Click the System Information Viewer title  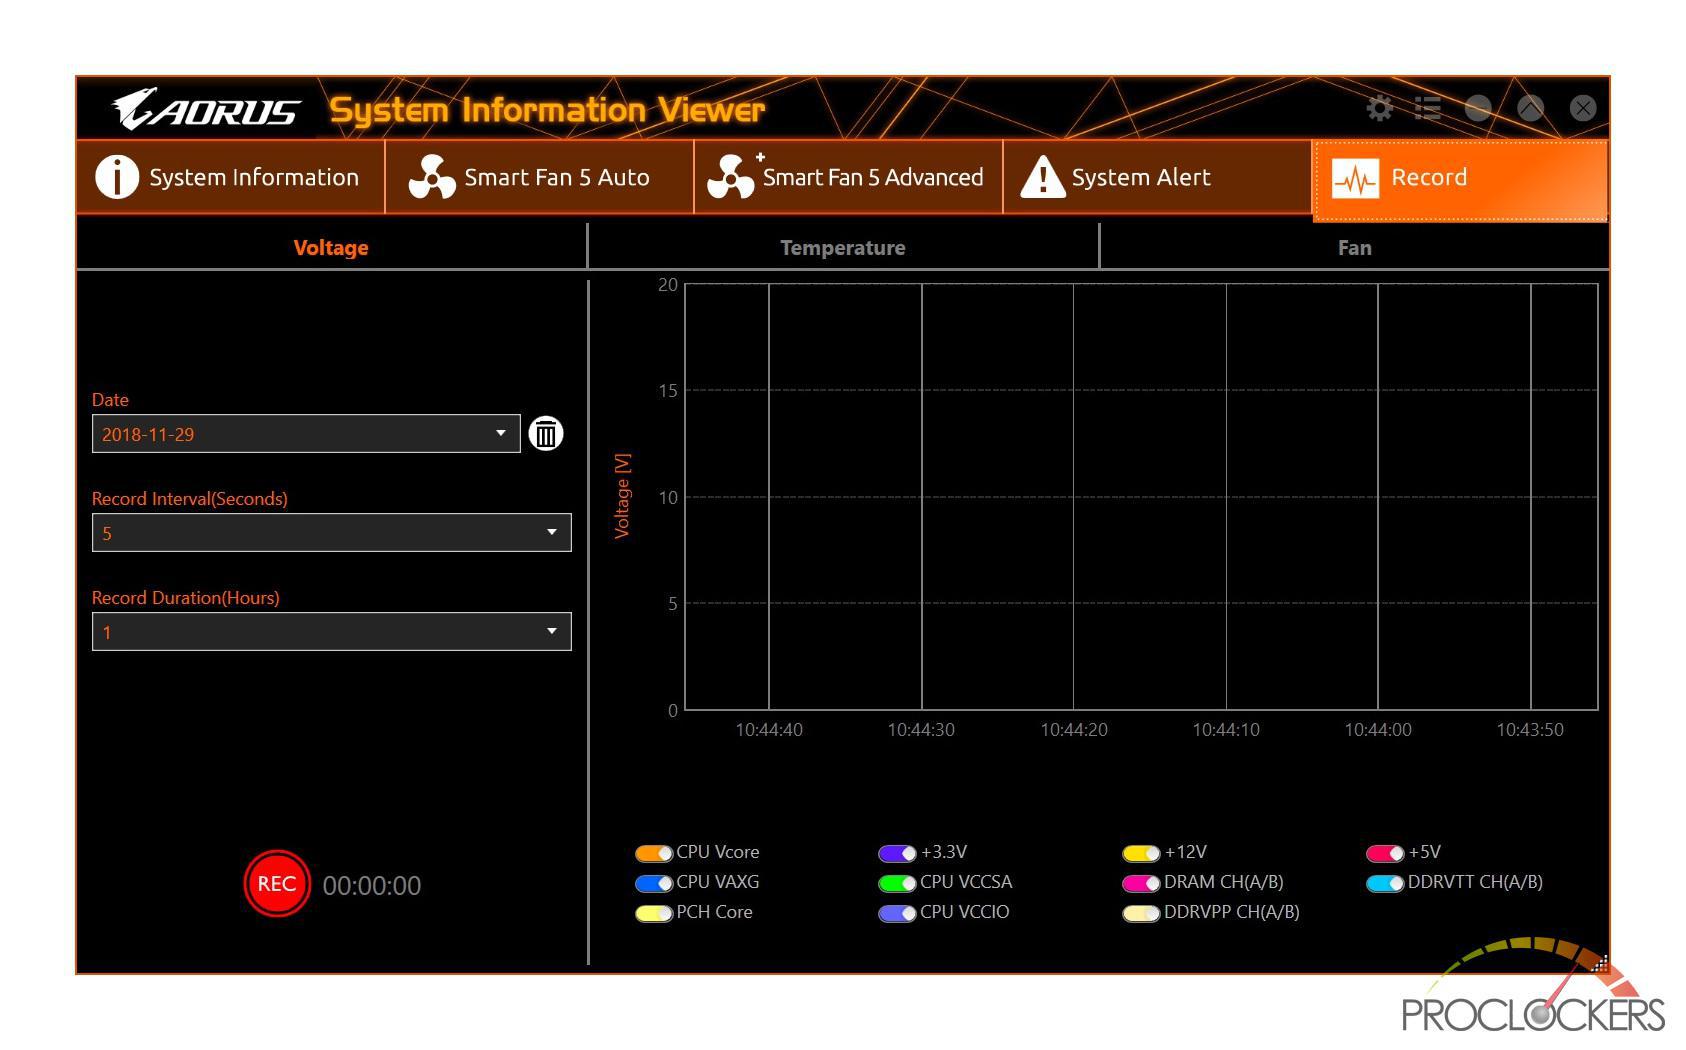point(547,110)
